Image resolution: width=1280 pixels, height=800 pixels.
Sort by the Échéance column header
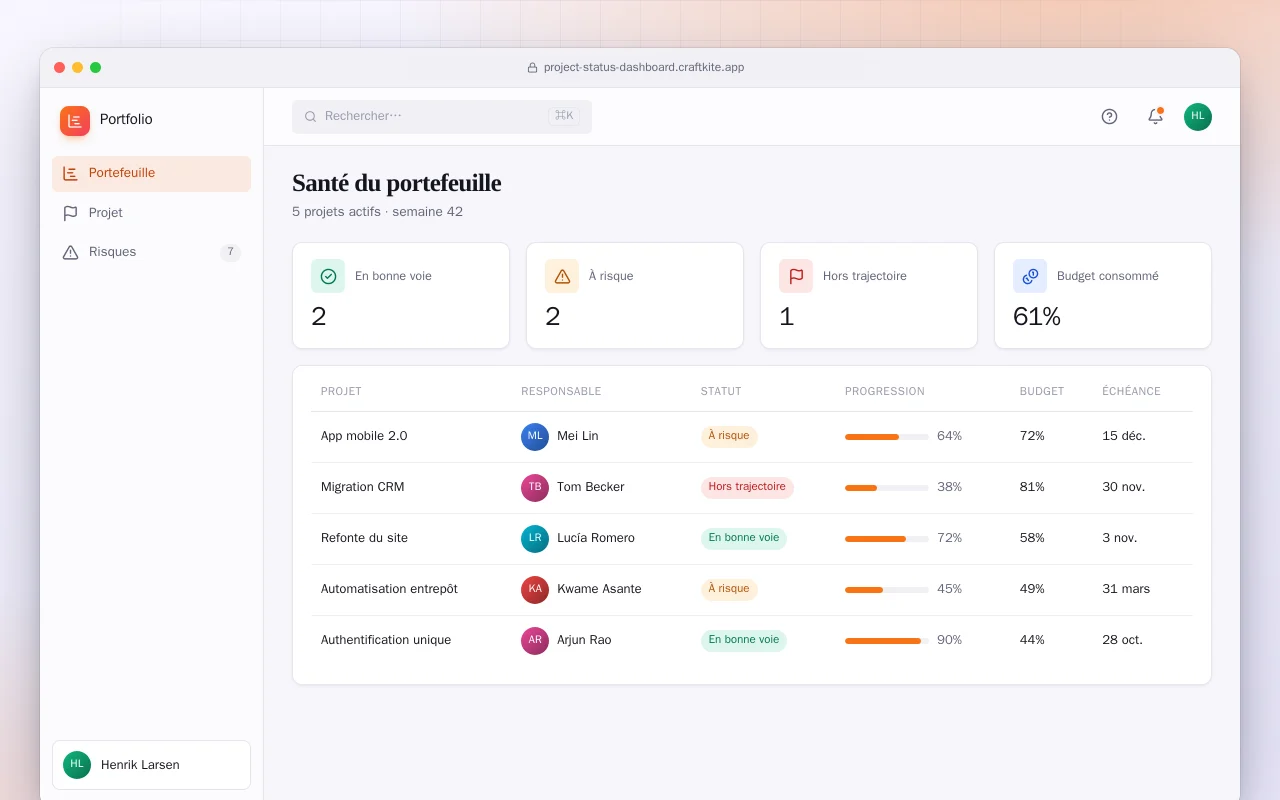pyautogui.click(x=1131, y=391)
